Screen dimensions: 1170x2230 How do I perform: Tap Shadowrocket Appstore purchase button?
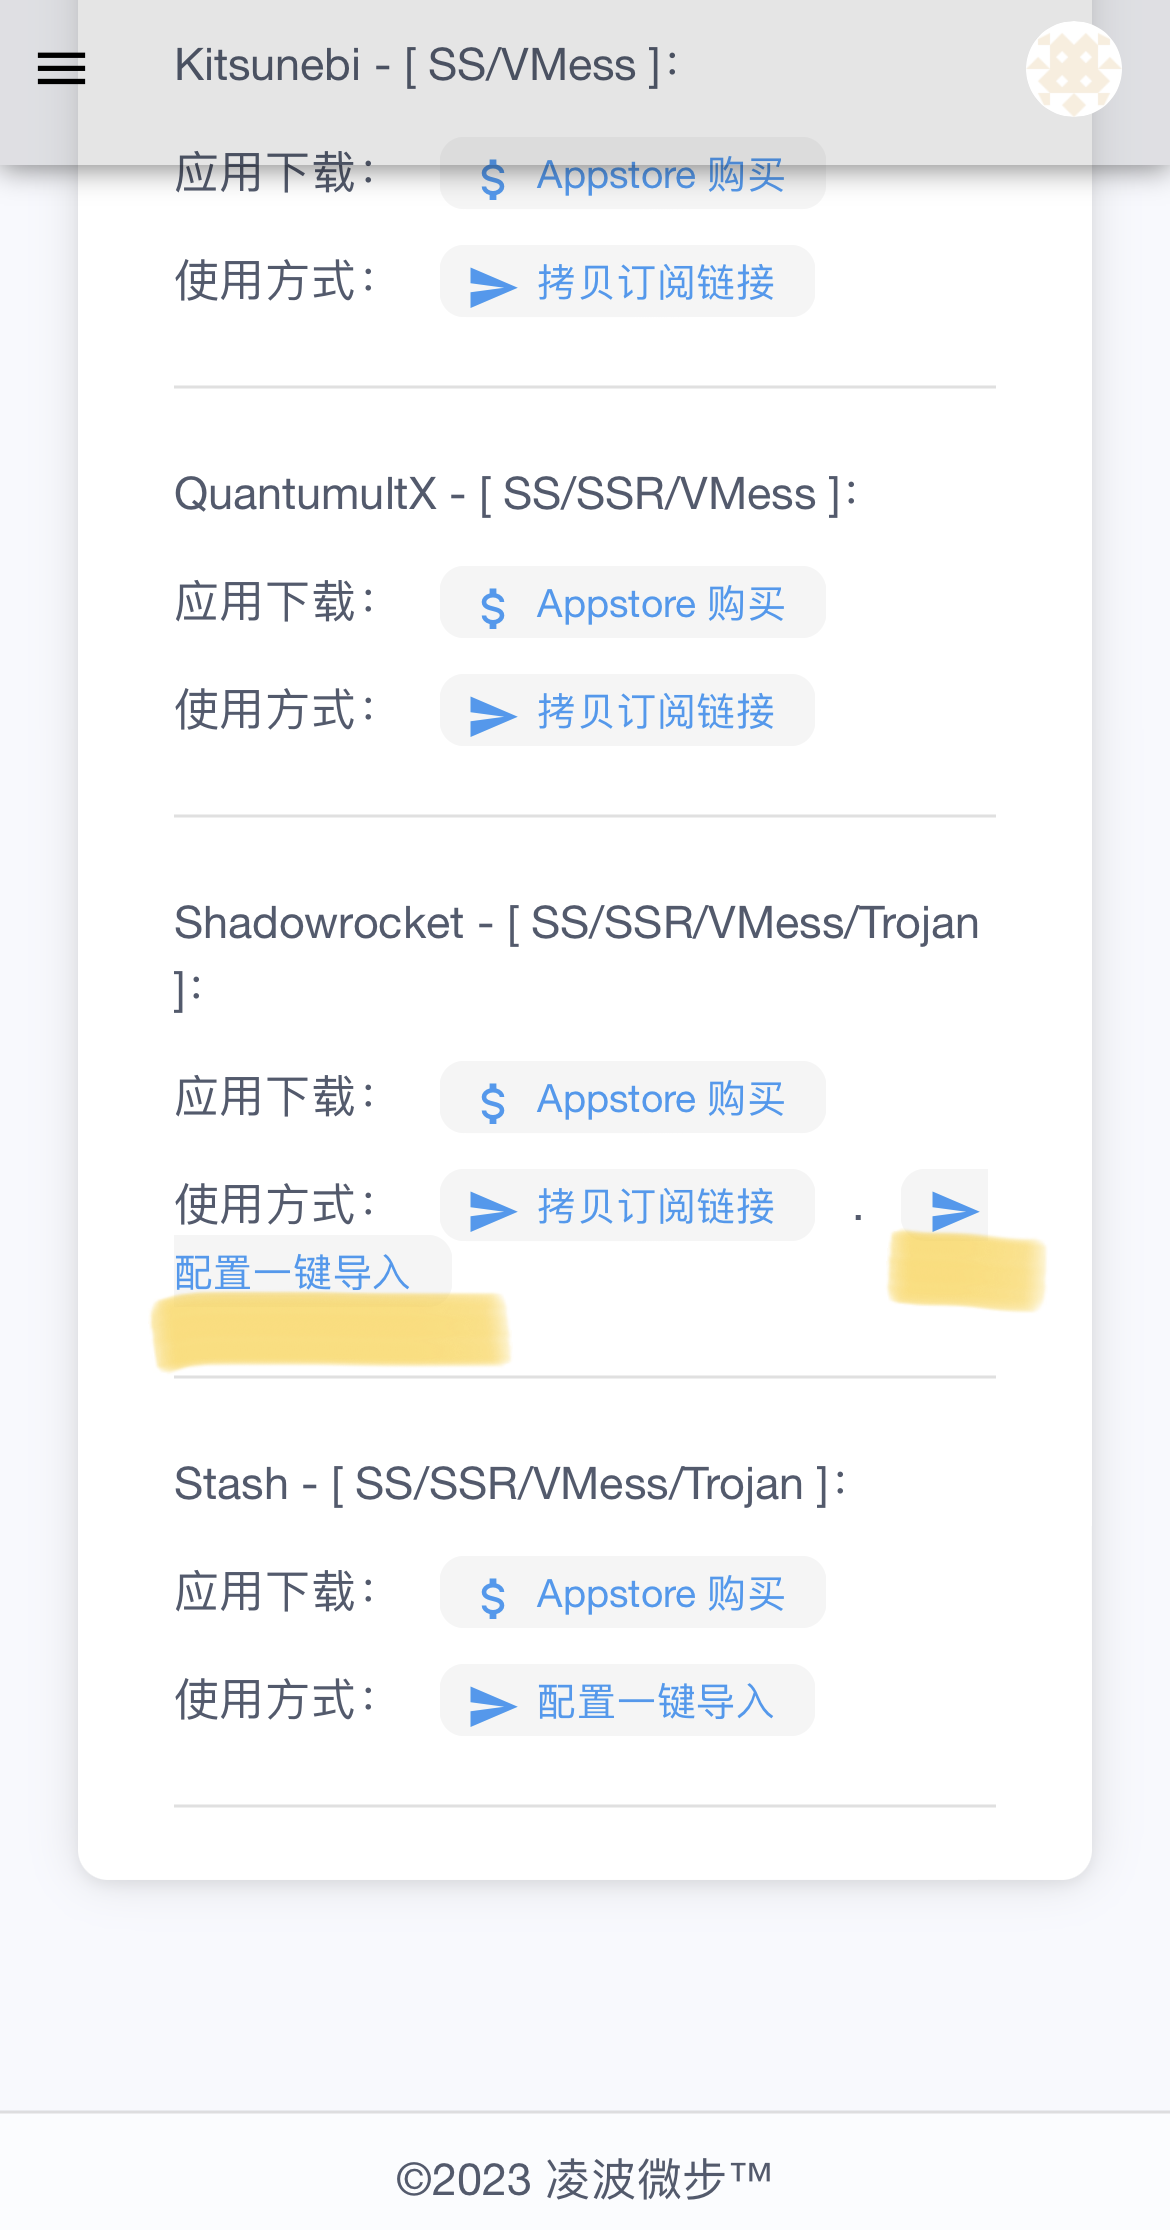pos(632,1098)
